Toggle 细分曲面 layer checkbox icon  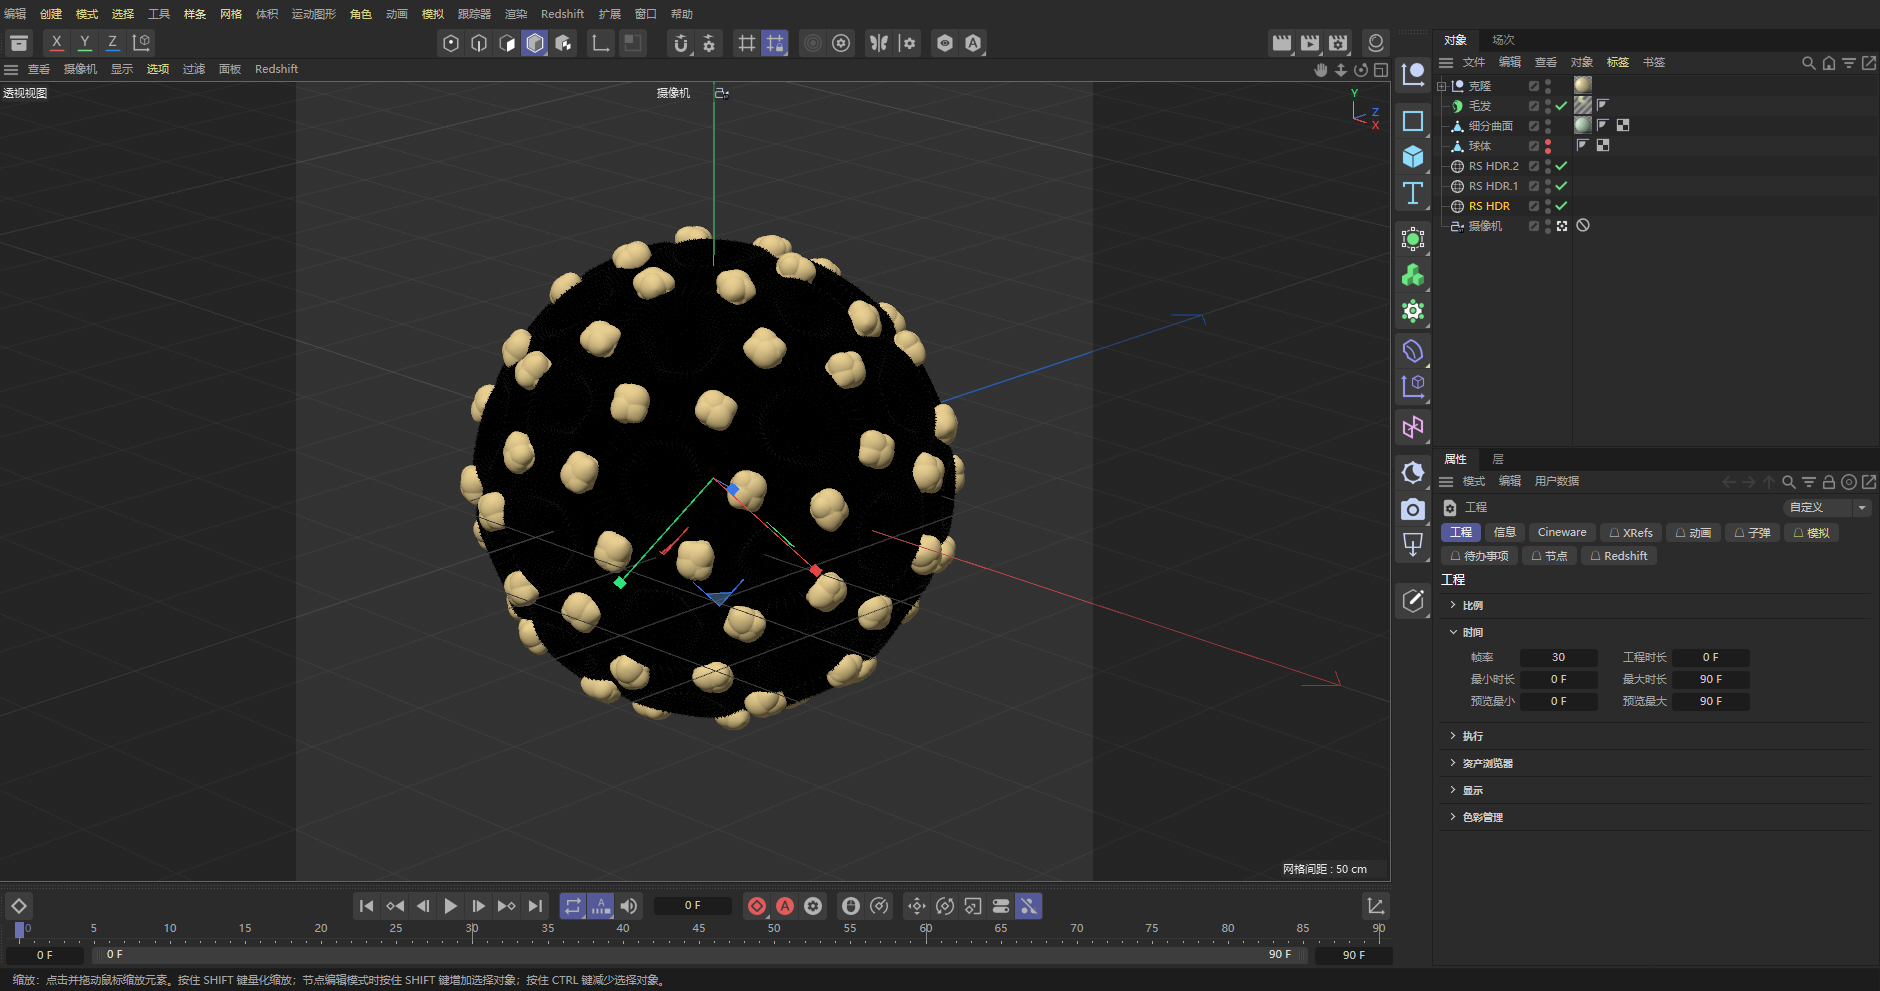pos(1534,126)
